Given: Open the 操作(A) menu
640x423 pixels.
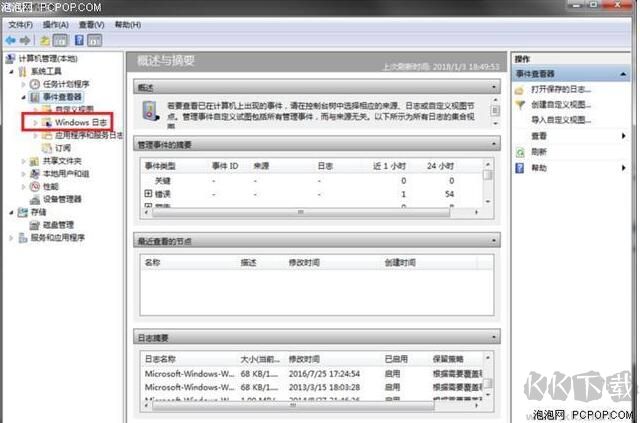Looking at the screenshot, I should (x=56, y=25).
